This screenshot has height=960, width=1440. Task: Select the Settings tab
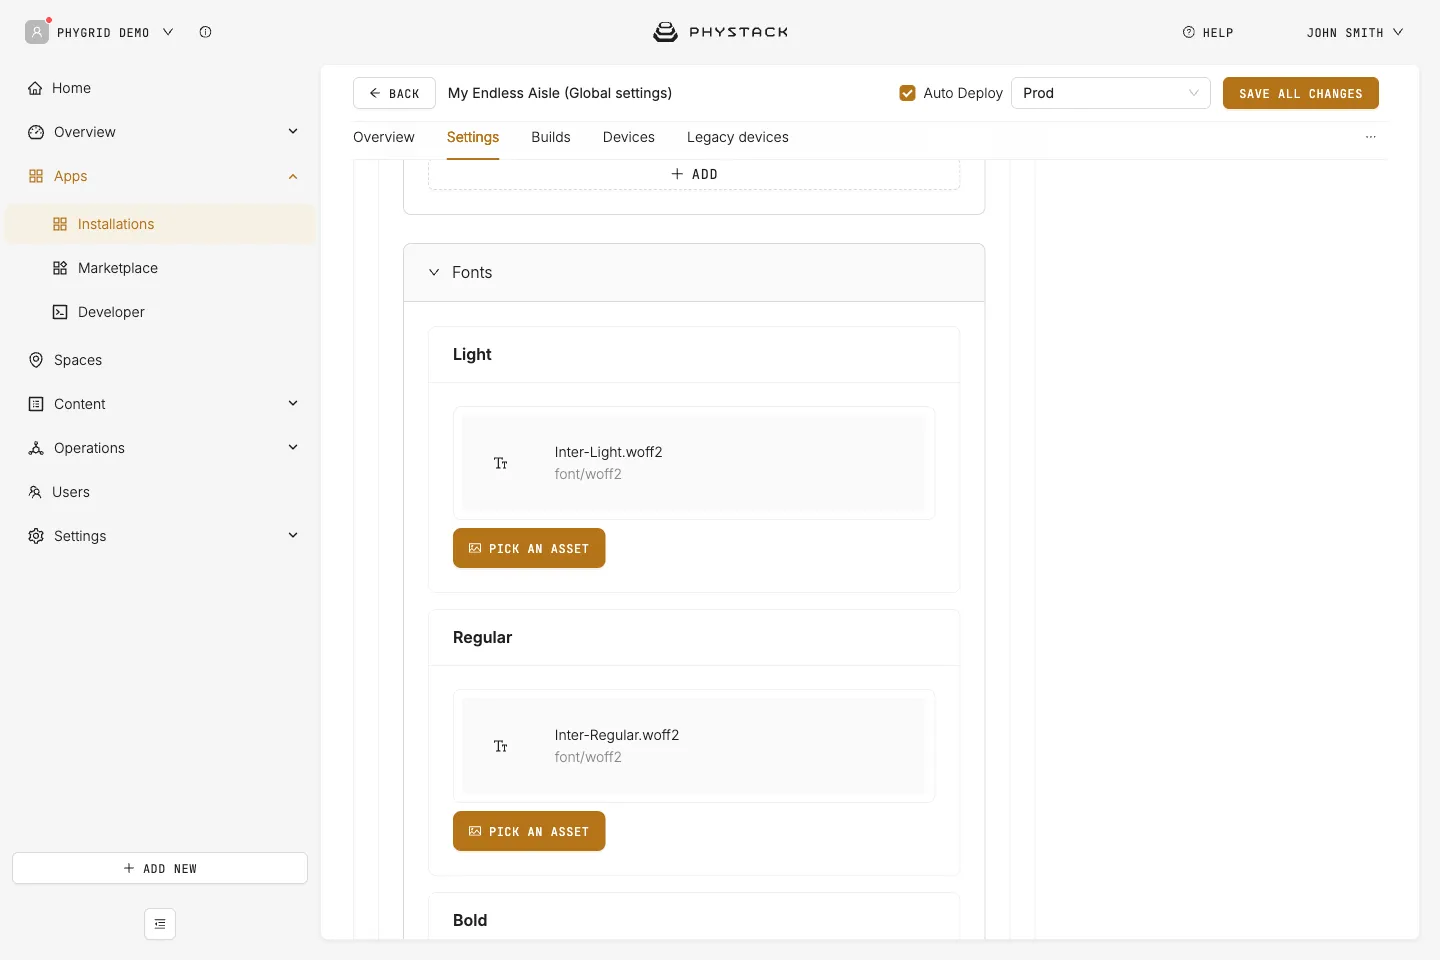point(473,137)
